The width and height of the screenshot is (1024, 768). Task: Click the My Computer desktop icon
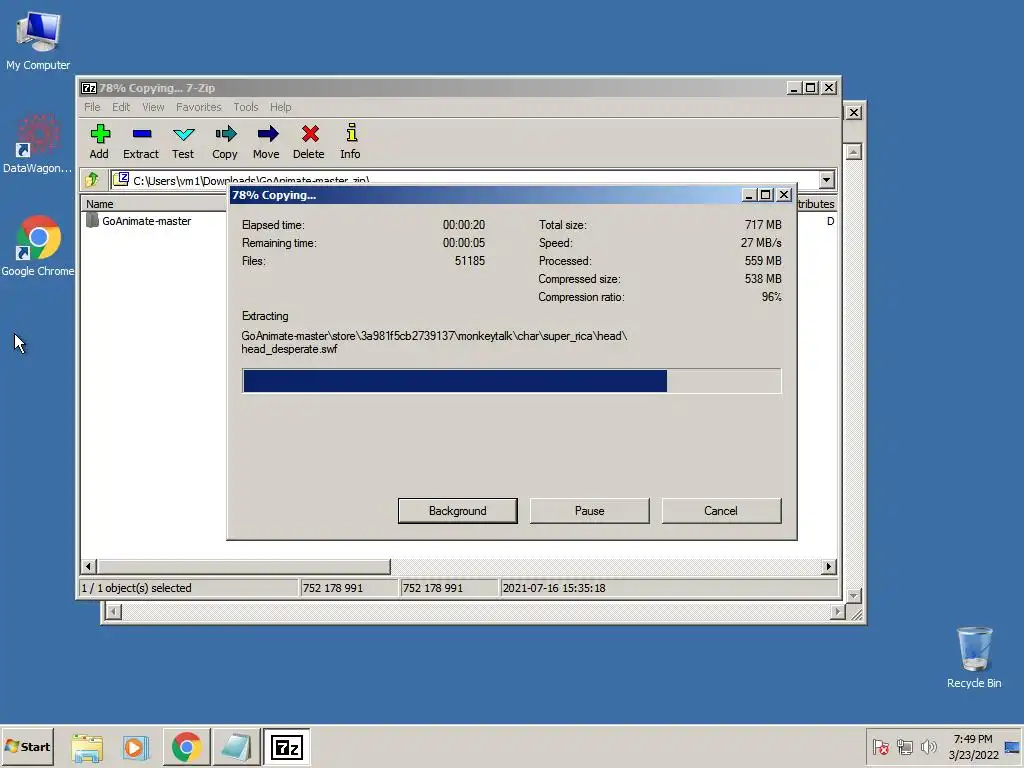(x=38, y=40)
